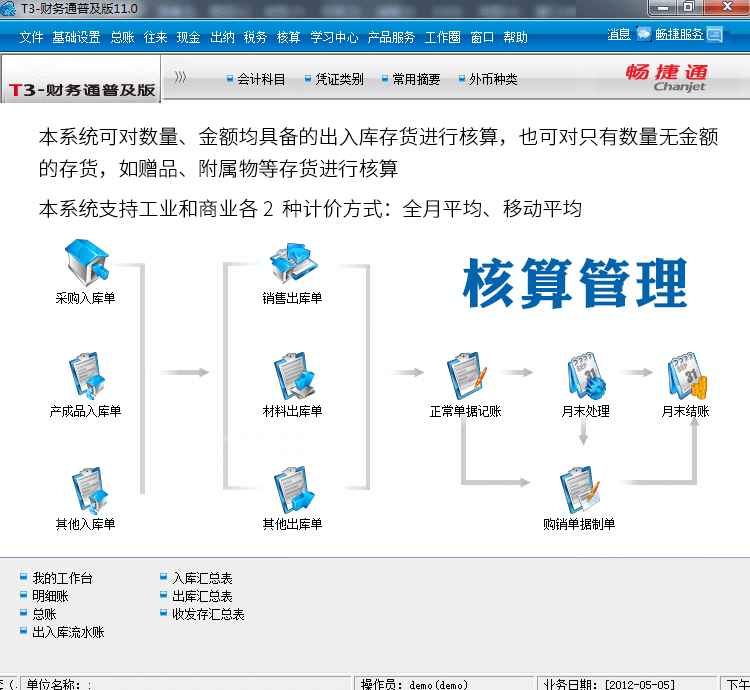Click the 操作员 demo status bar entry
Image resolution: width=750 pixels, height=690 pixels.
(x=444, y=684)
